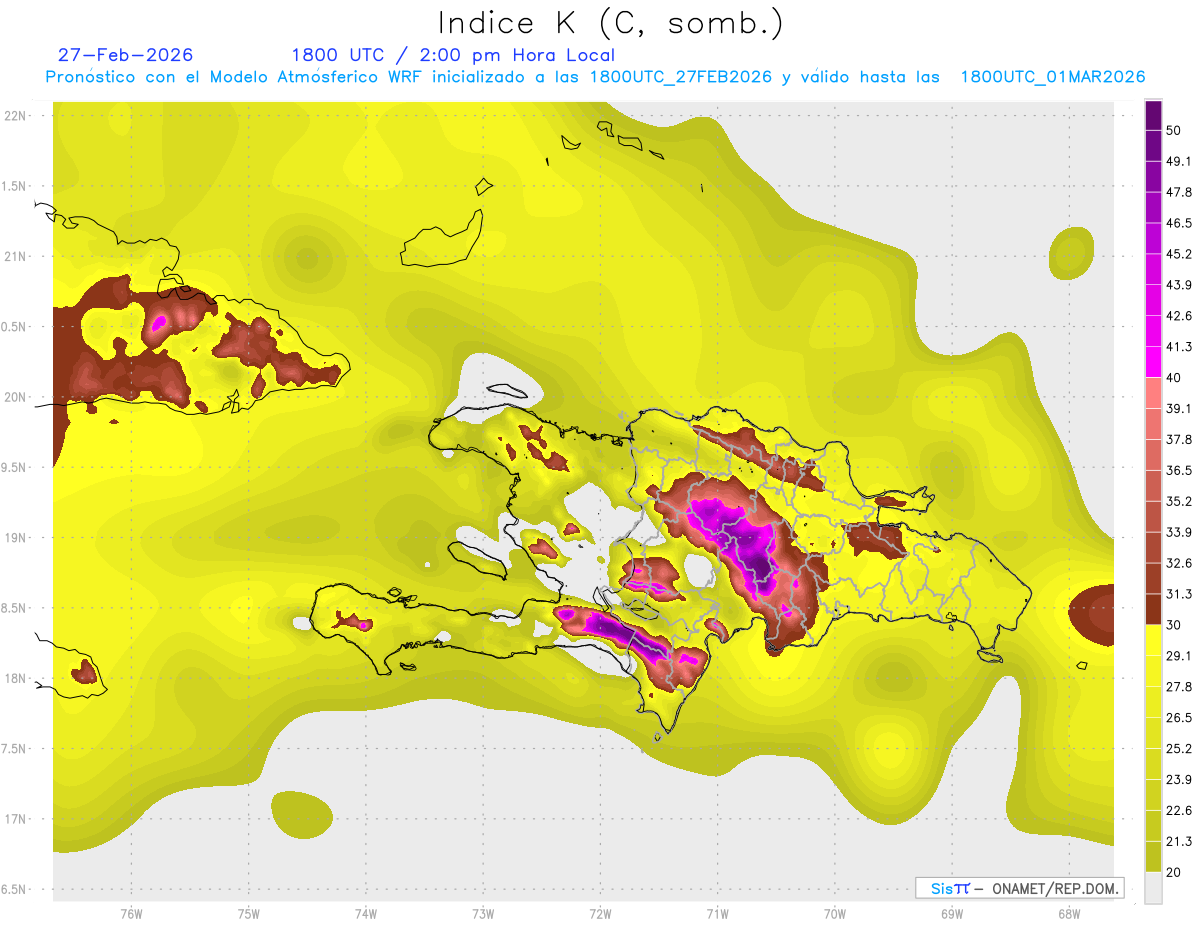The image size is (1200, 927).
Task: Click the light gray swatch at colorbar bottom
Action: point(1153,887)
